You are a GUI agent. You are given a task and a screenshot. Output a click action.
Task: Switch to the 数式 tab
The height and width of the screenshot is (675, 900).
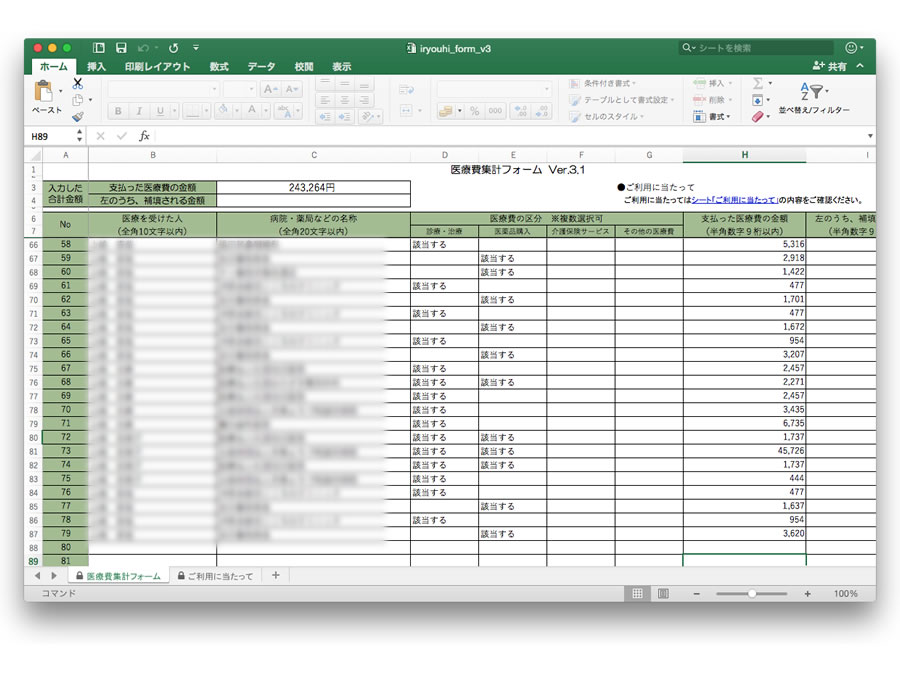click(219, 67)
